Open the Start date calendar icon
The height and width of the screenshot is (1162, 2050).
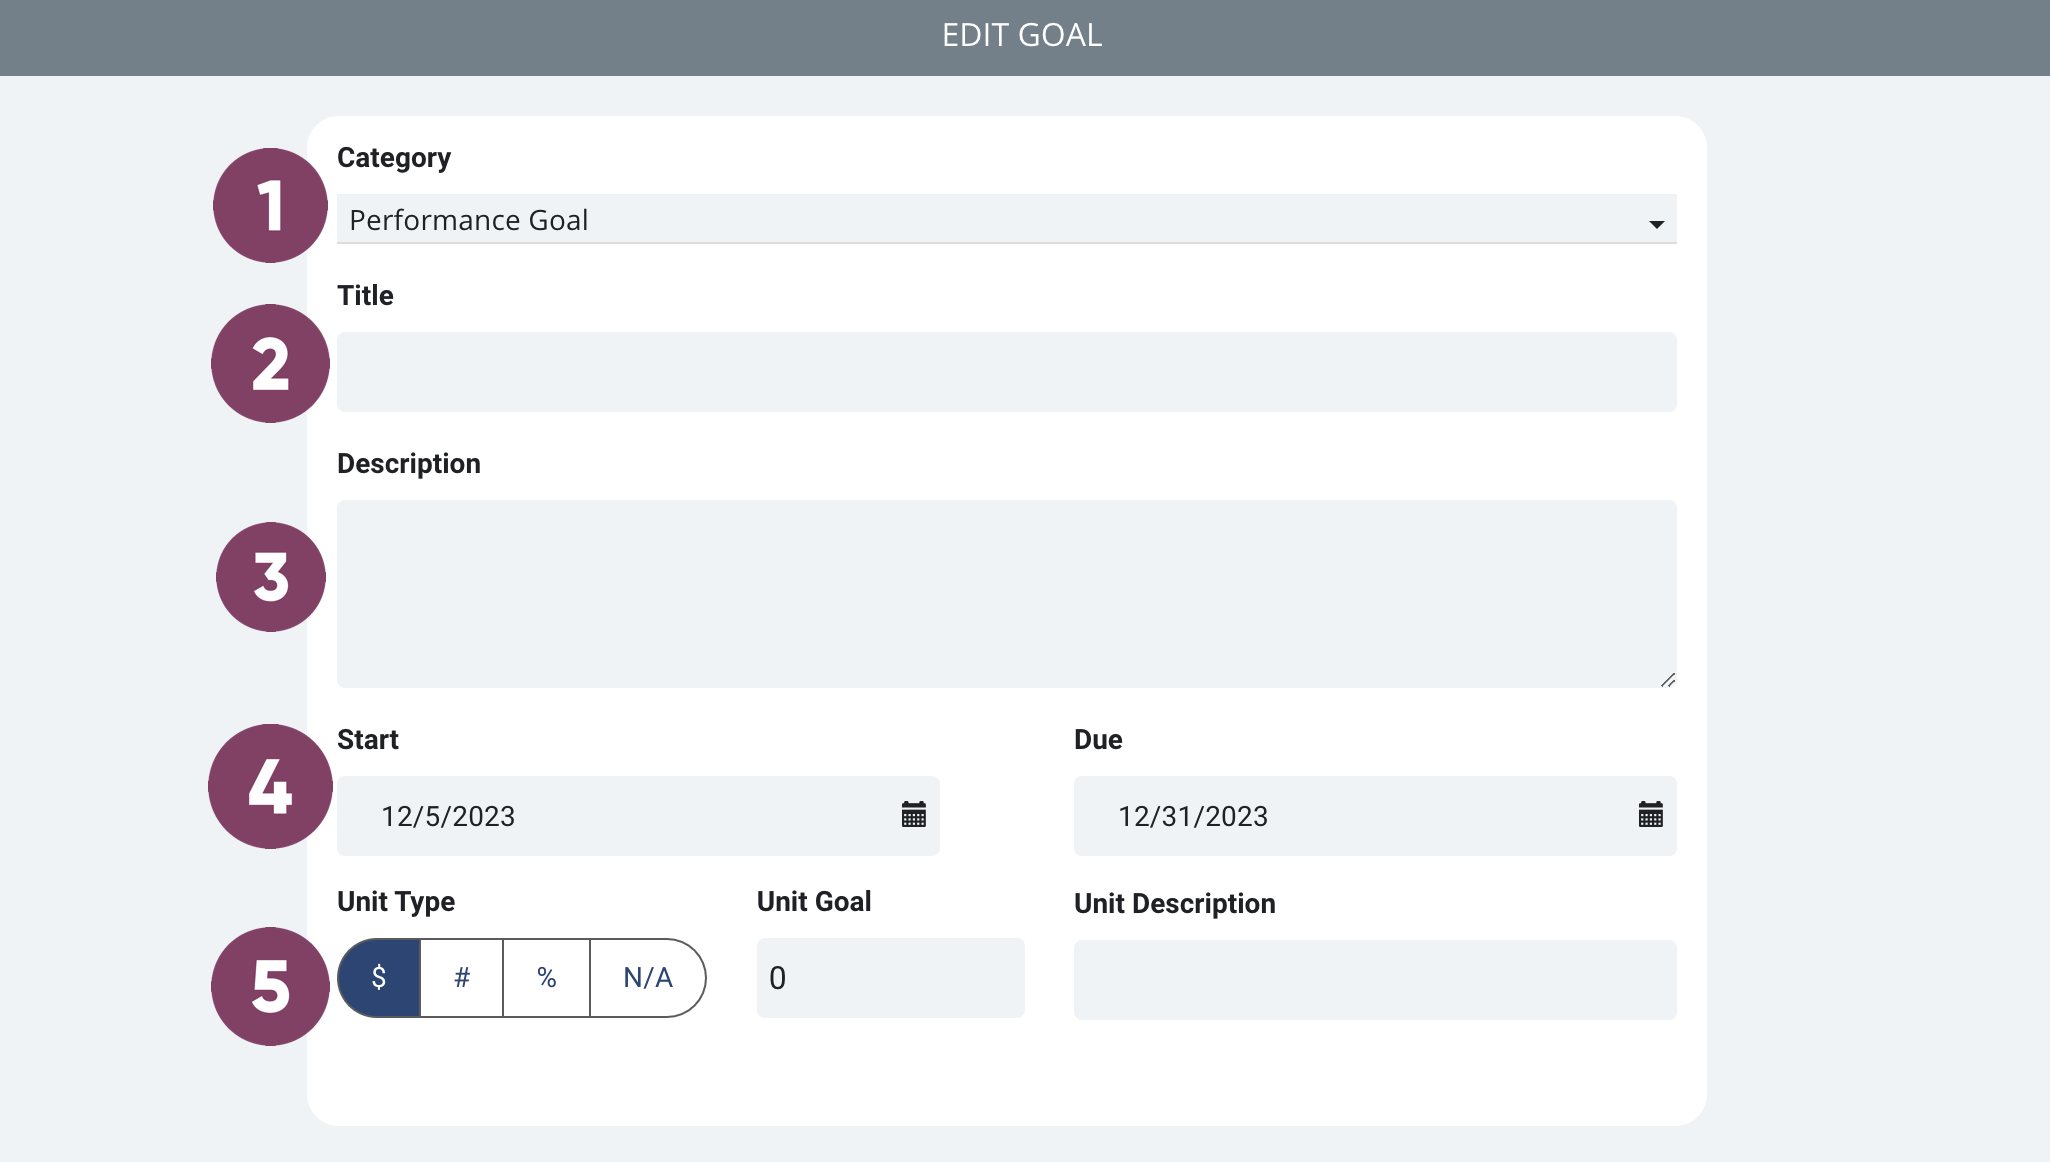913,814
